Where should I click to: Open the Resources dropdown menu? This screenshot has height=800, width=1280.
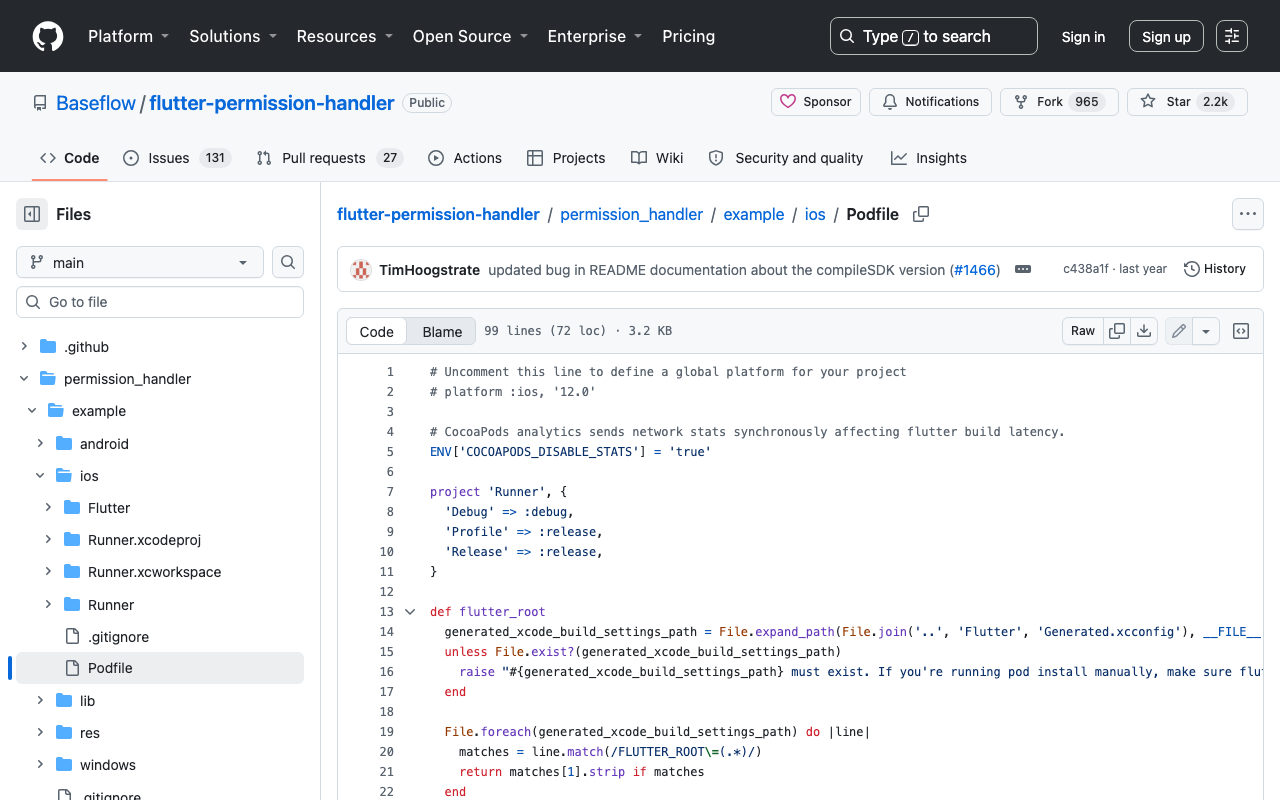tap(345, 36)
